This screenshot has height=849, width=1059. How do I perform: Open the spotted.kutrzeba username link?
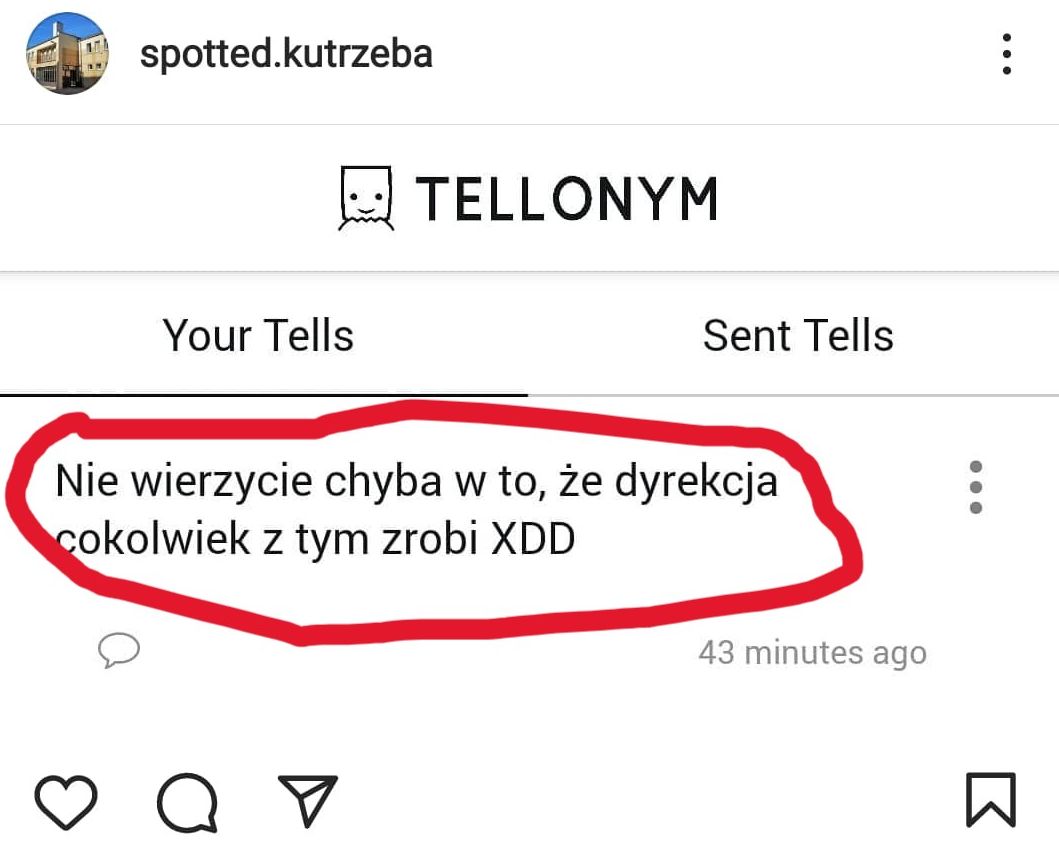(287, 55)
